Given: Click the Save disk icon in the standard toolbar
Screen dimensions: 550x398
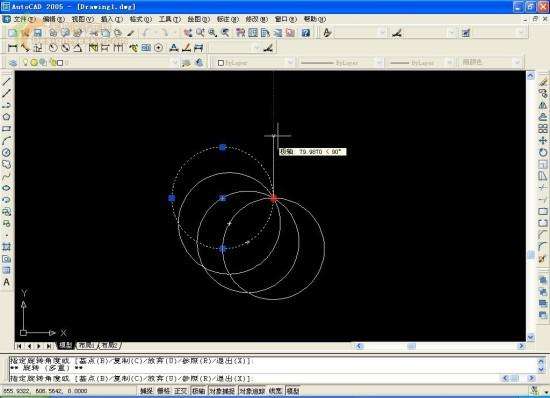Looking at the screenshot, I should click(x=38, y=33).
